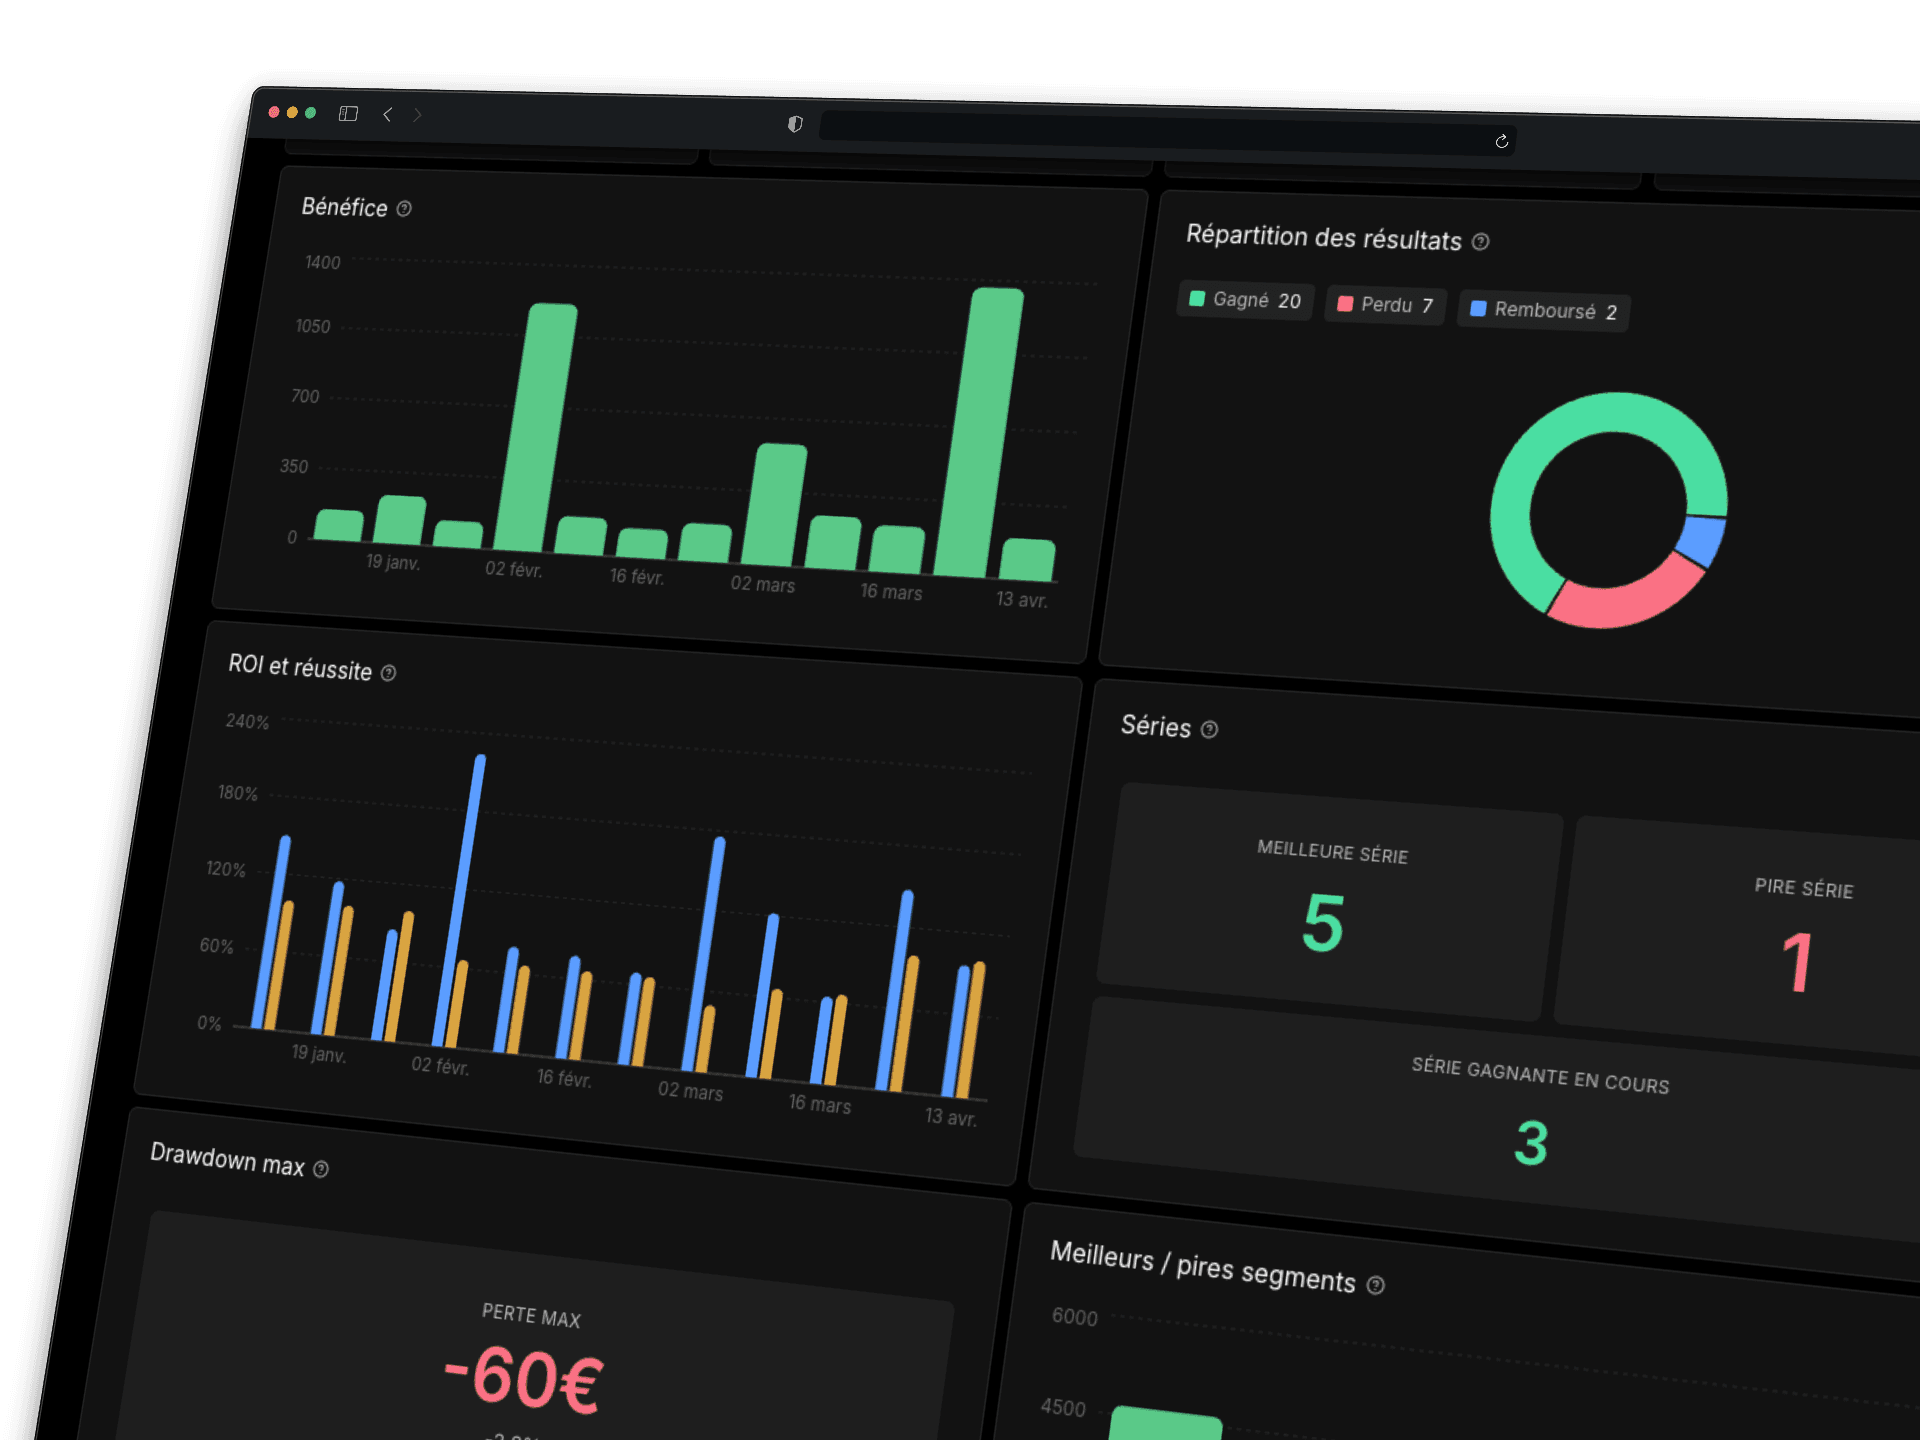Viewport: 1920px width, 1440px height.
Task: Open the Meilleurs / pires segments help icon
Action: [1376, 1285]
